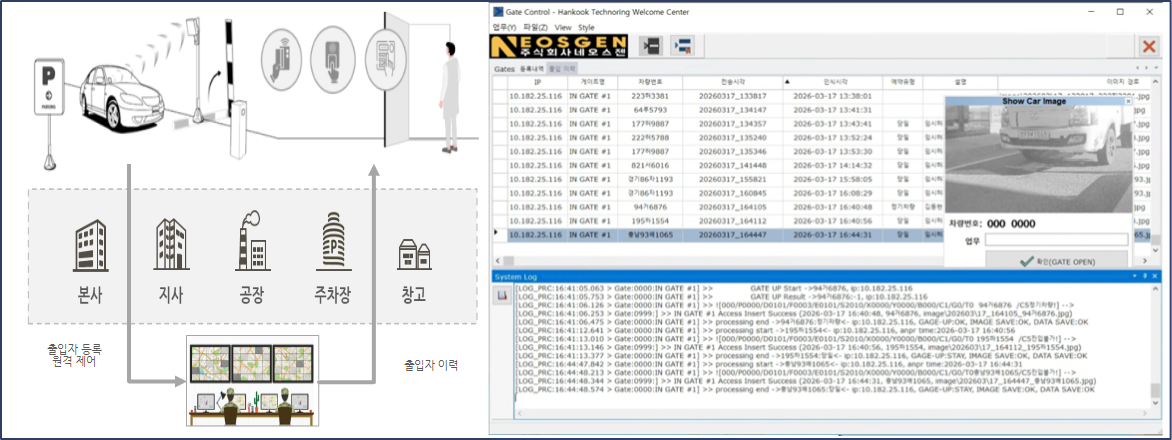Click the 업무 input field
Image resolution: width=1172 pixels, height=440 pixels.
1057,240
